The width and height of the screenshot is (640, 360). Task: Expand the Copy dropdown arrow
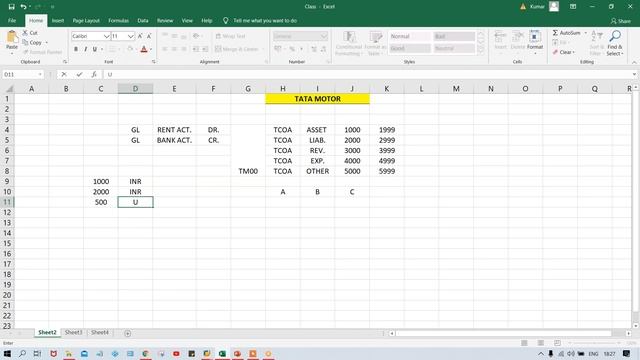point(47,42)
